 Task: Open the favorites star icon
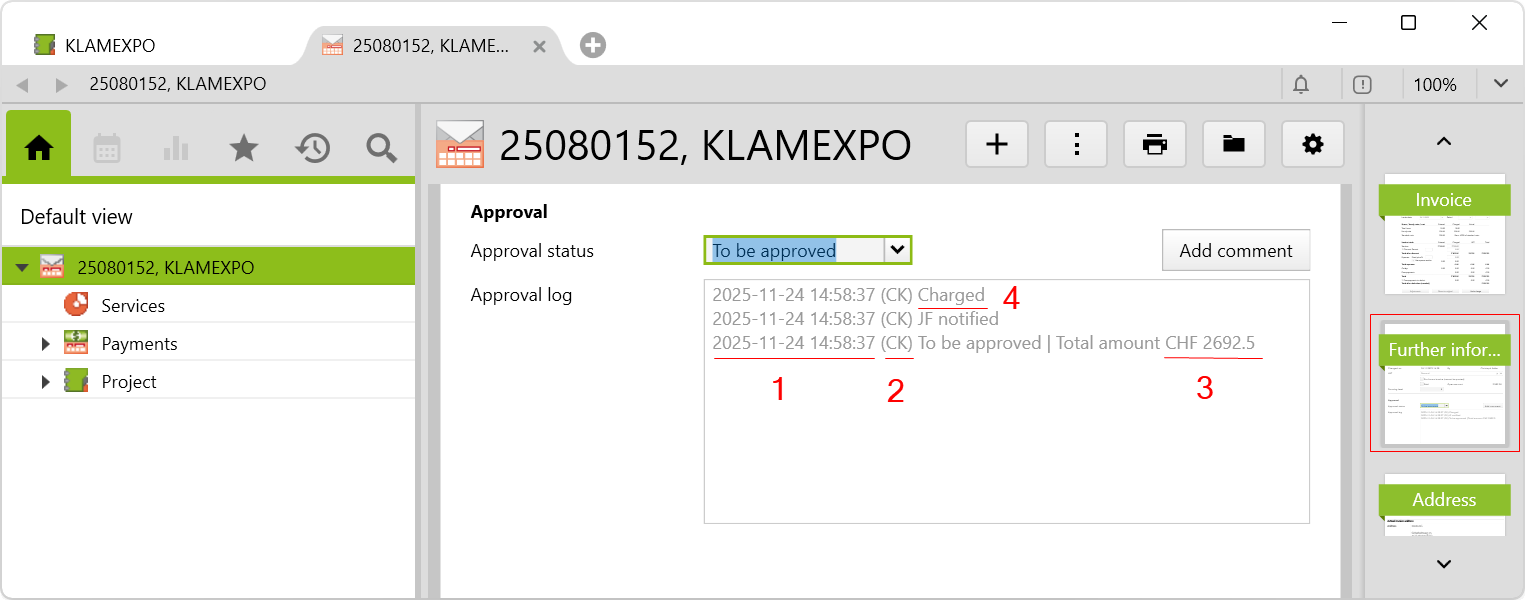pyautogui.click(x=244, y=148)
